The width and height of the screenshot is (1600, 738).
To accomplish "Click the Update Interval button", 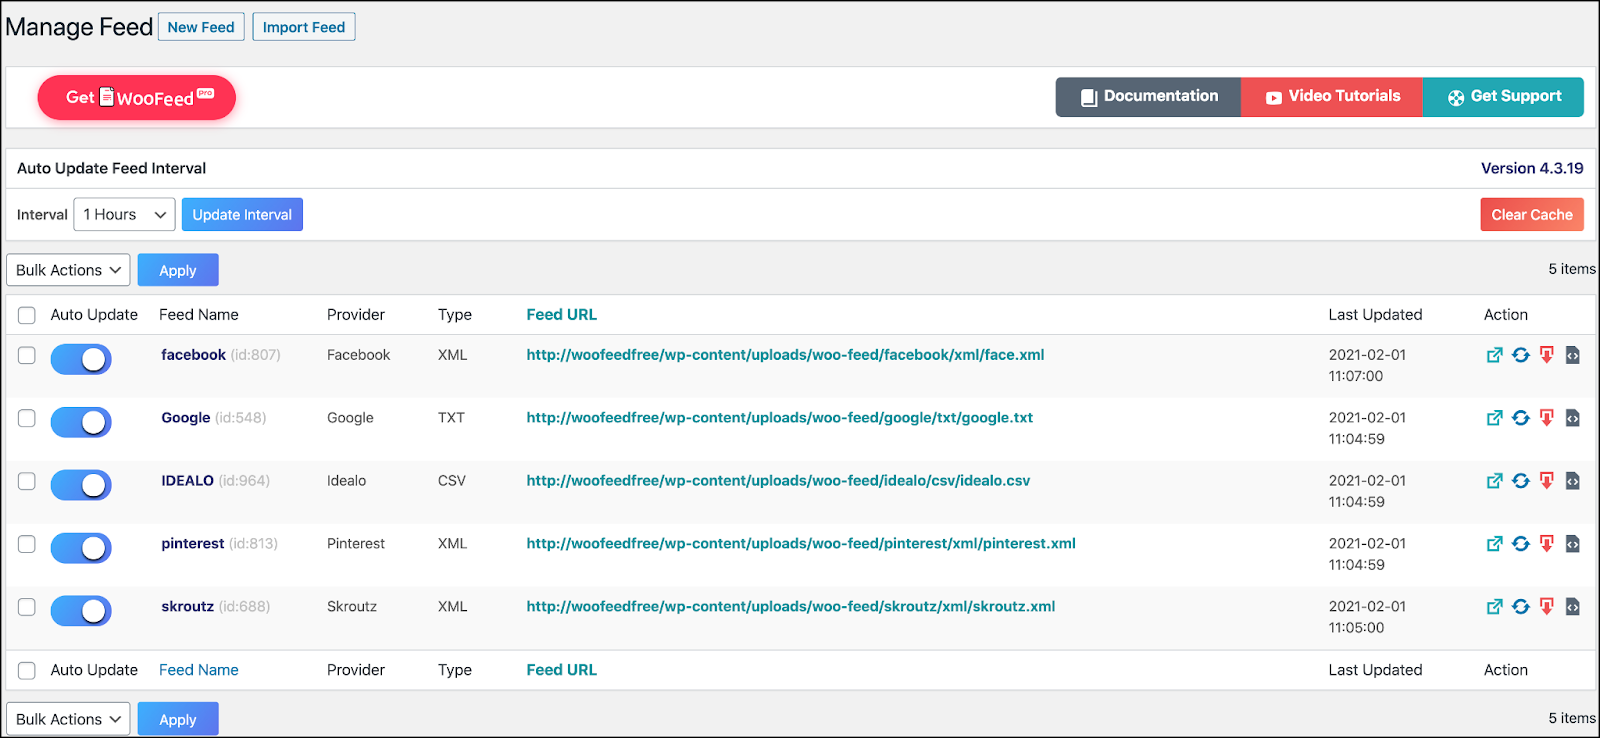I will coord(242,214).
